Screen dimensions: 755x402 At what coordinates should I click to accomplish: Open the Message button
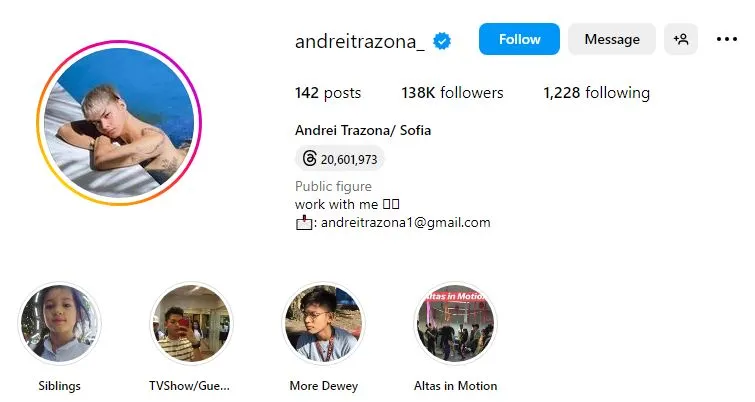tap(612, 39)
